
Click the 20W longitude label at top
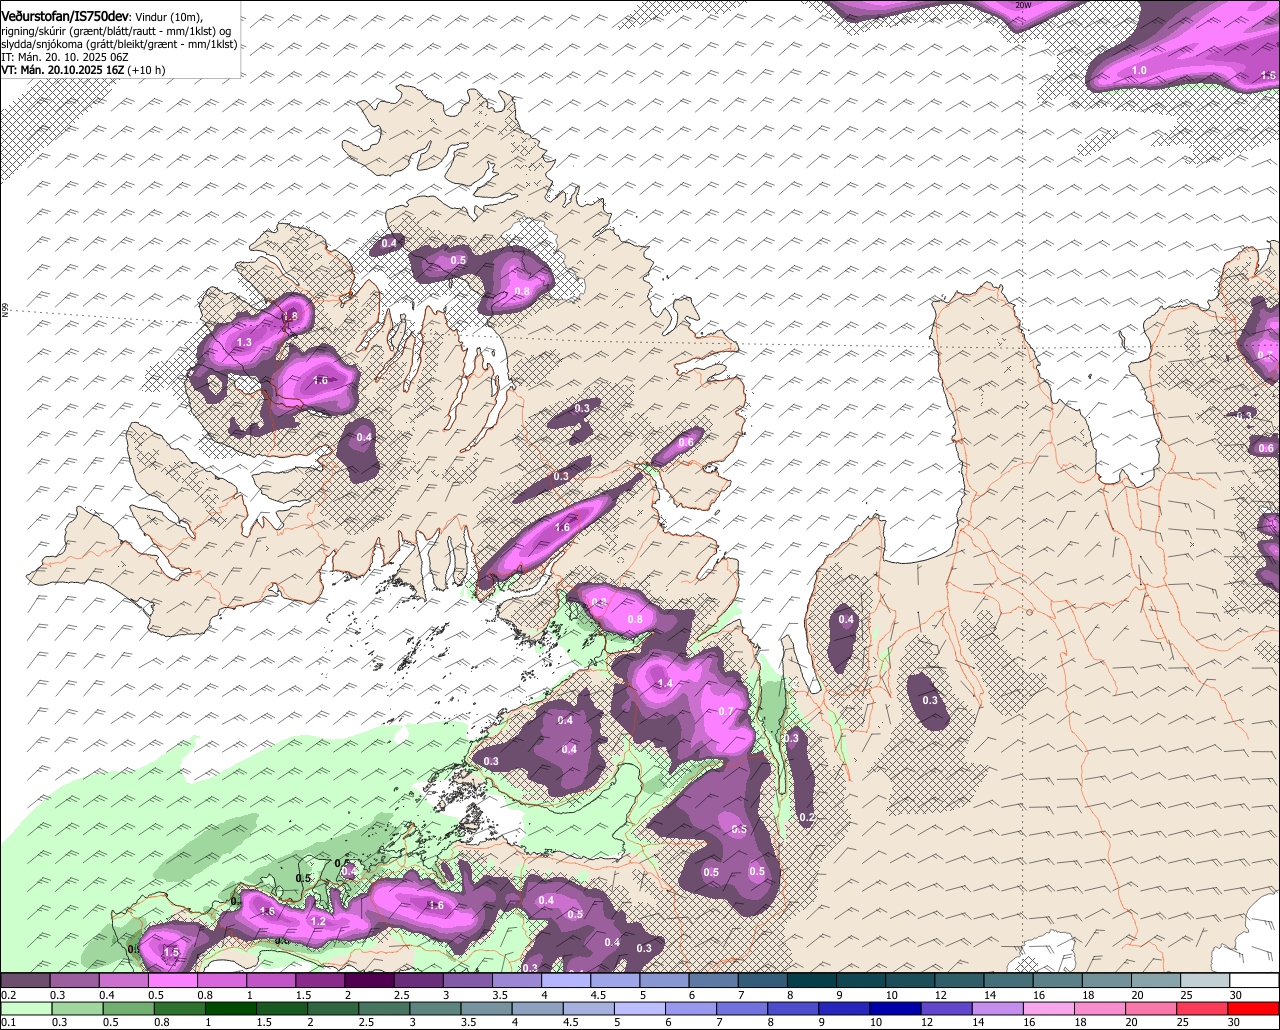coord(1022,5)
